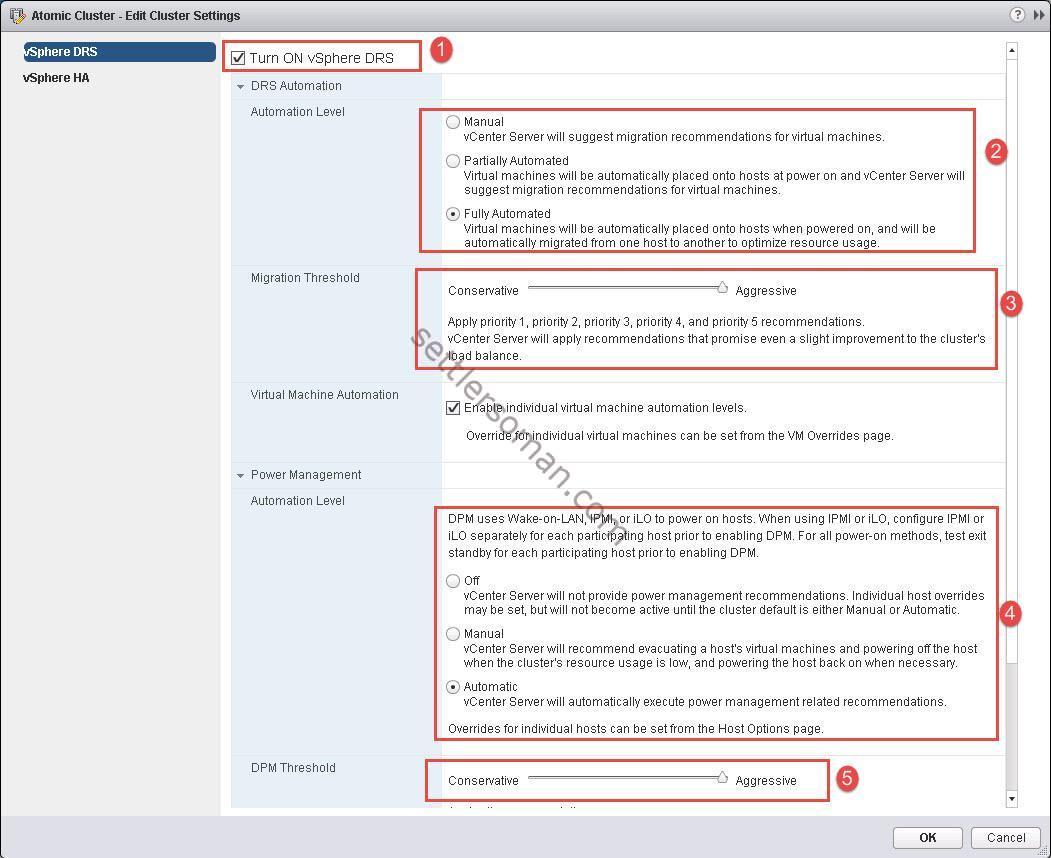This screenshot has width=1051, height=858.
Task: Collapse the Power Management section
Action: pos(241,475)
